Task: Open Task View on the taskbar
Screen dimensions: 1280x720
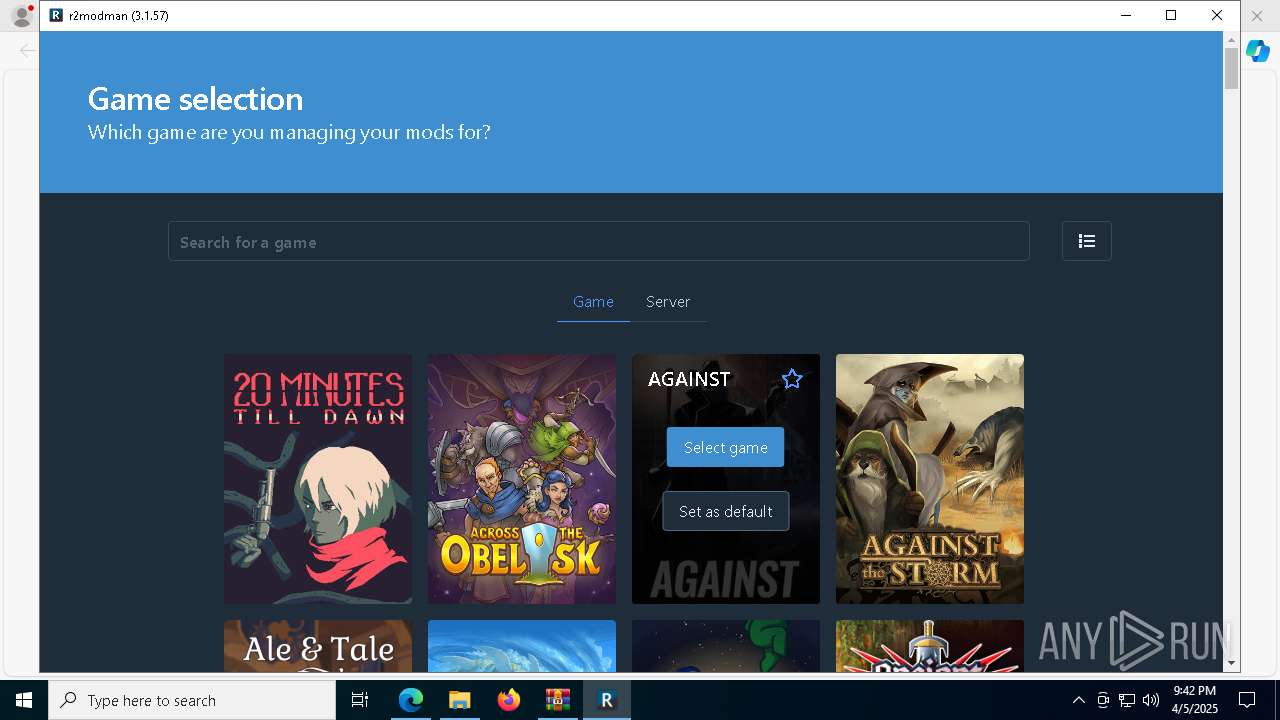Action: [360, 700]
